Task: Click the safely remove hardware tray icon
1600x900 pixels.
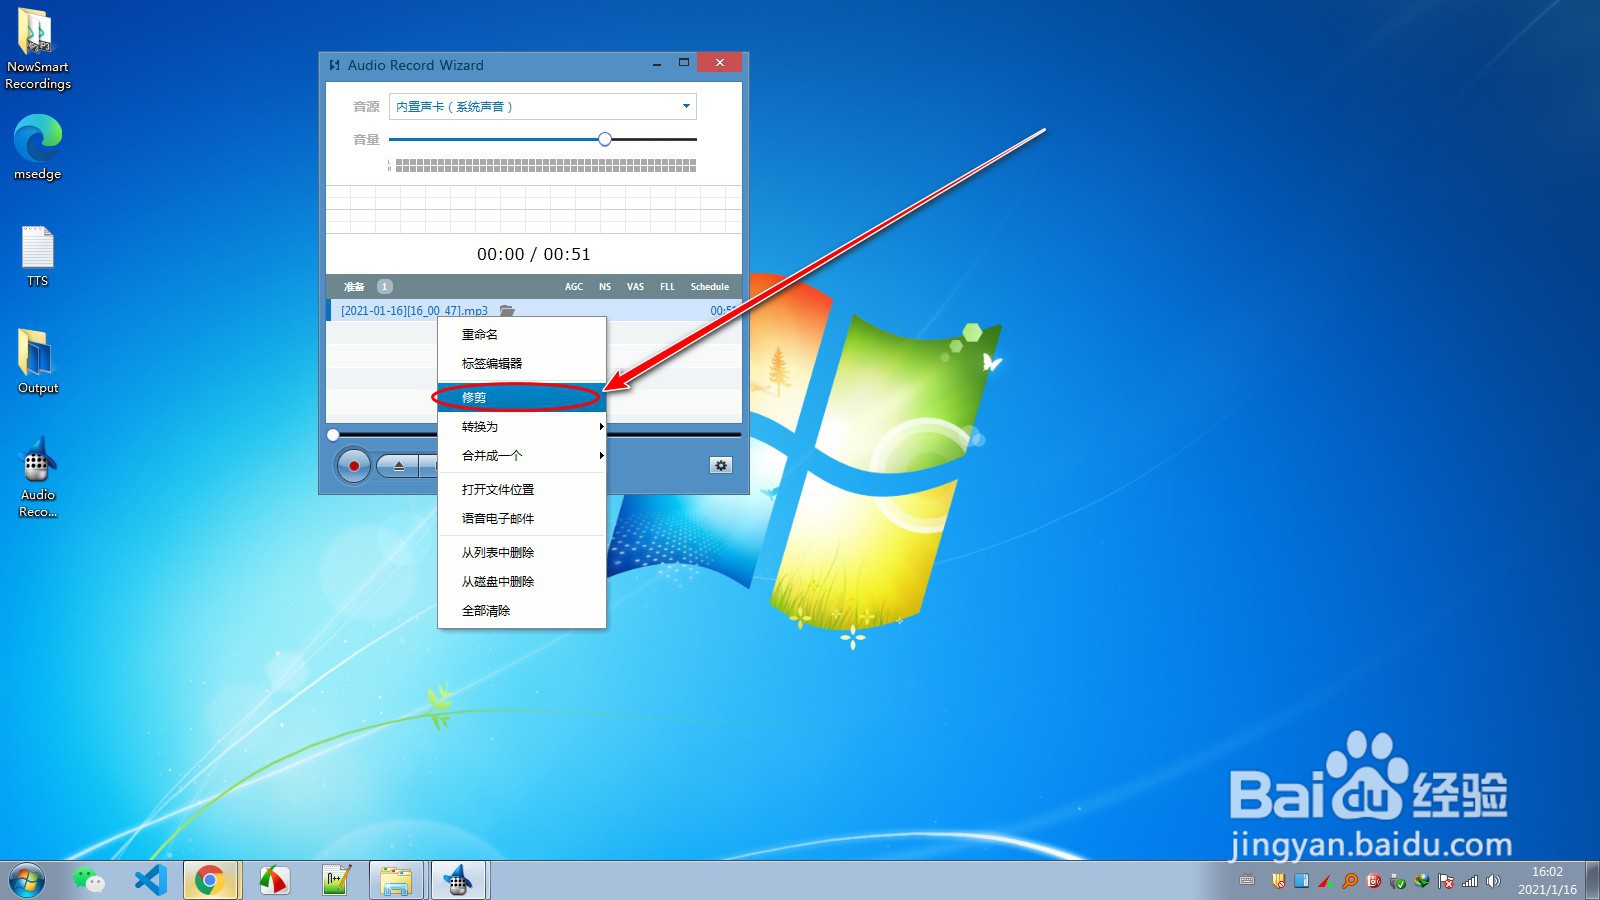Action: click(x=1398, y=881)
